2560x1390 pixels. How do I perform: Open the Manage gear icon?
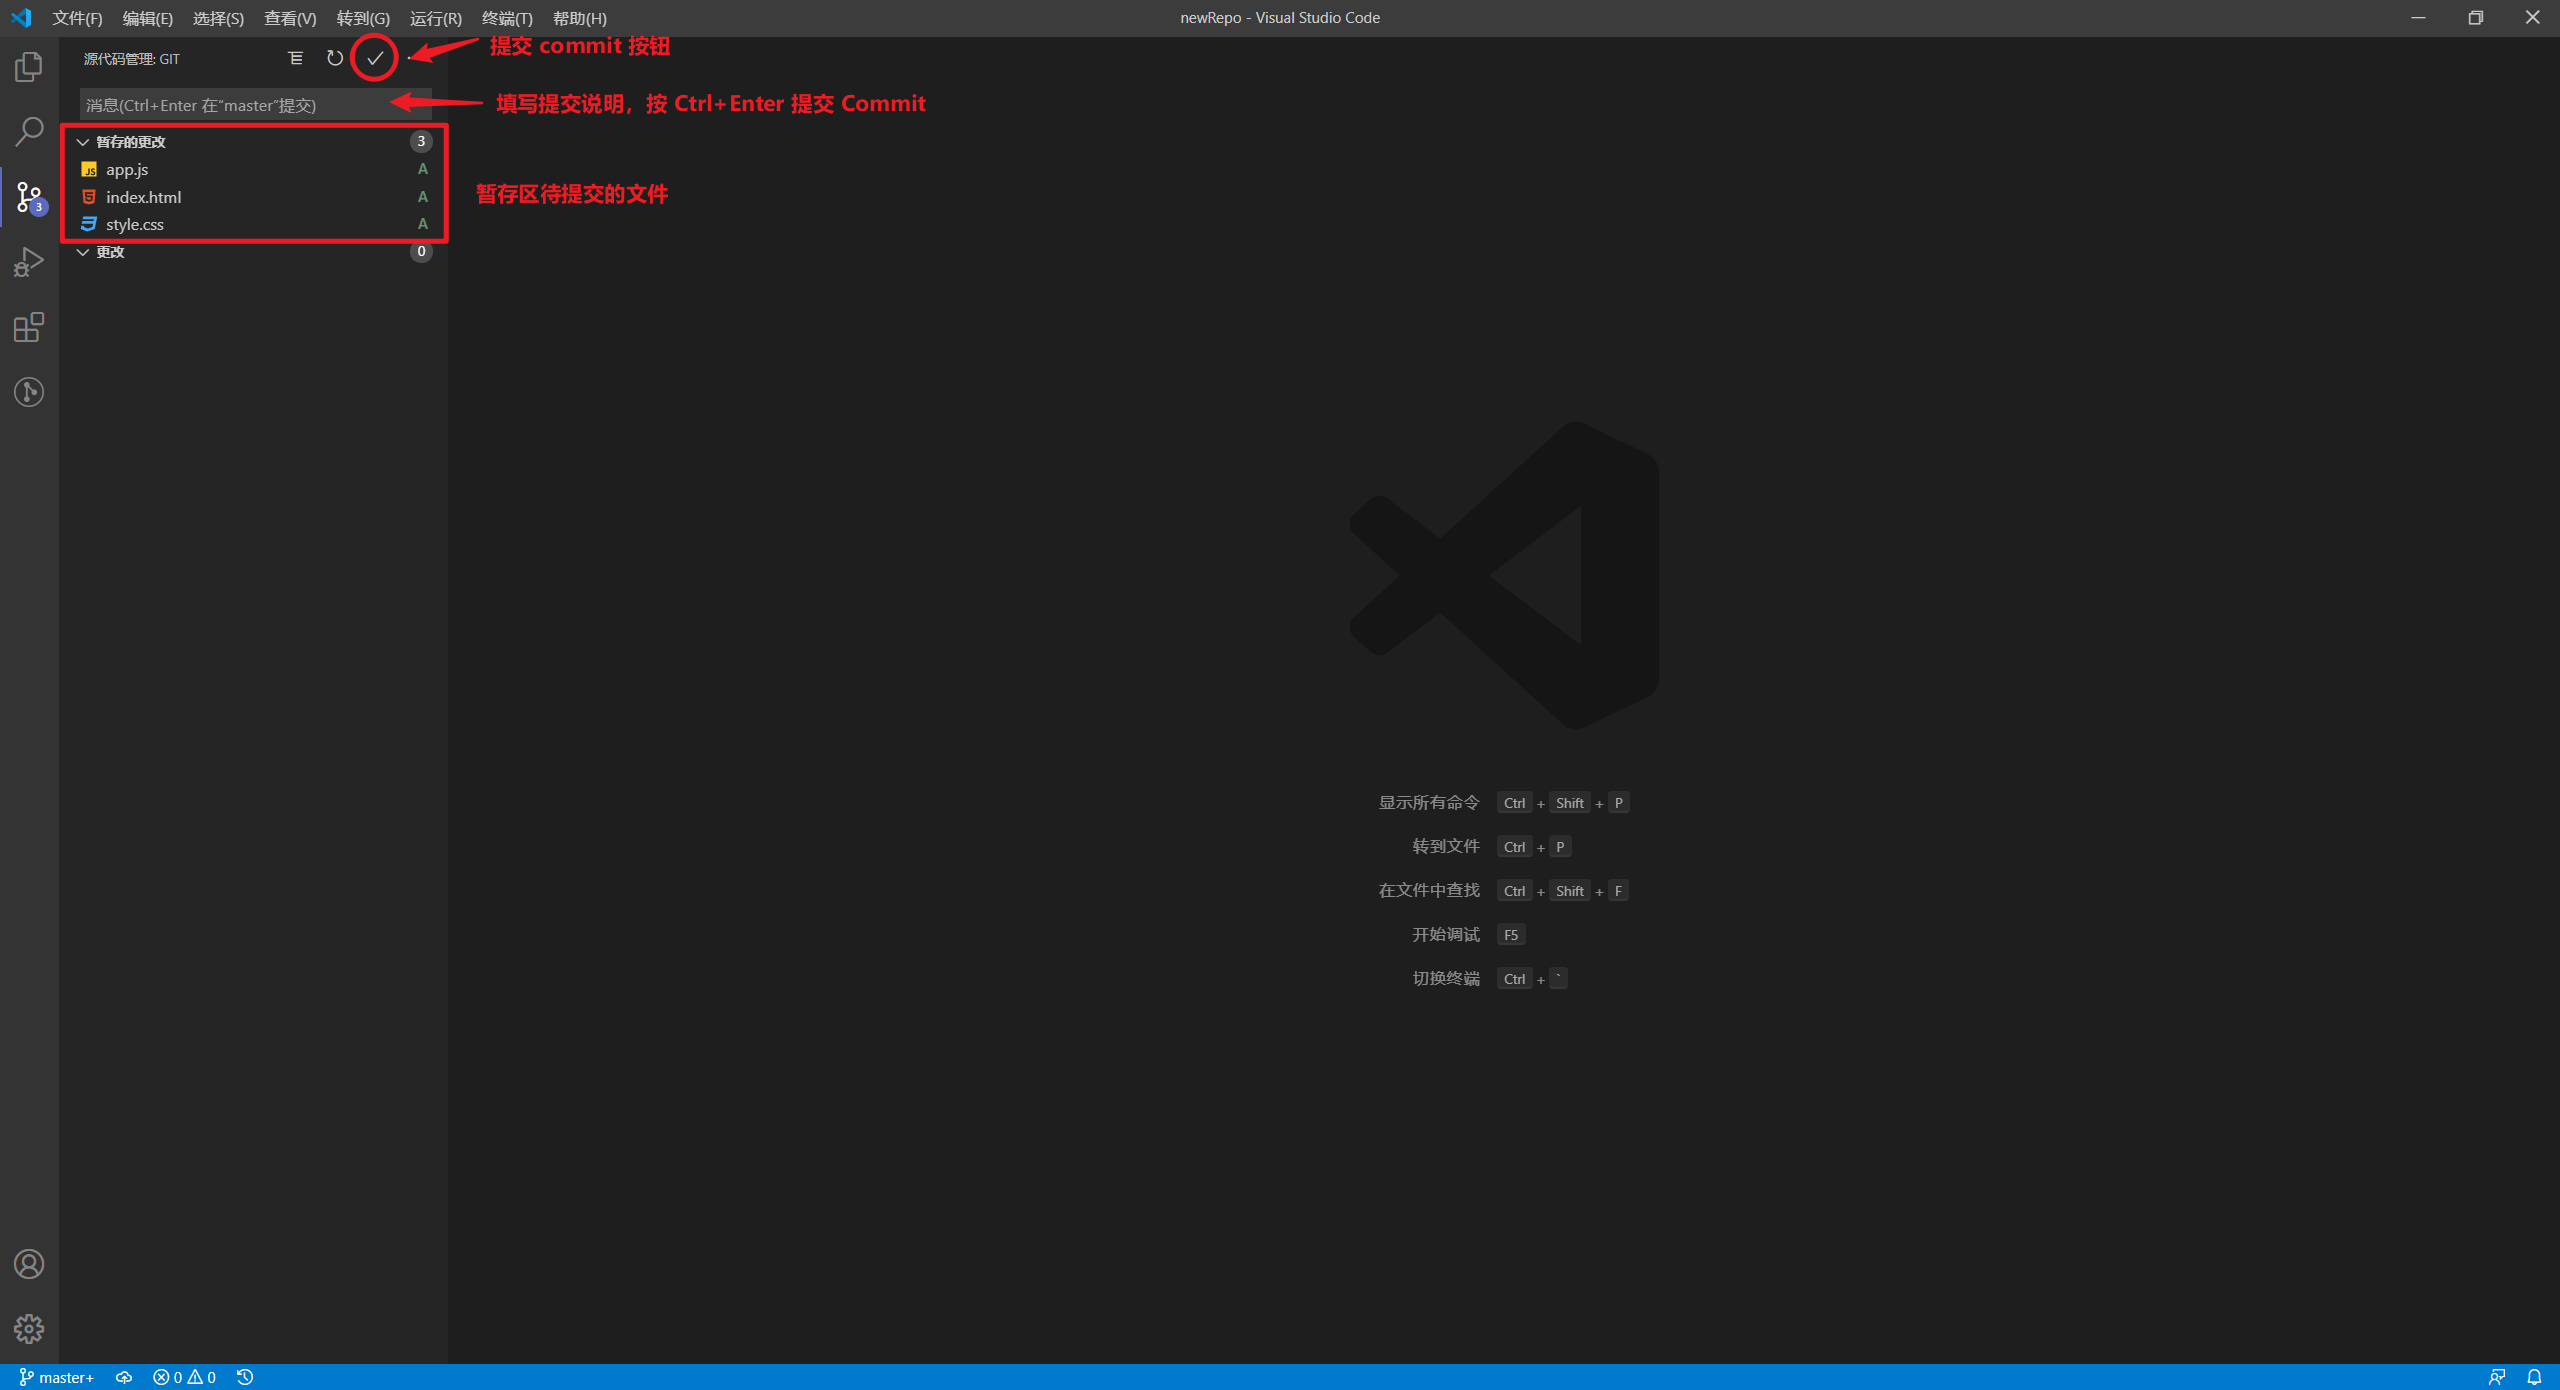[x=29, y=1329]
